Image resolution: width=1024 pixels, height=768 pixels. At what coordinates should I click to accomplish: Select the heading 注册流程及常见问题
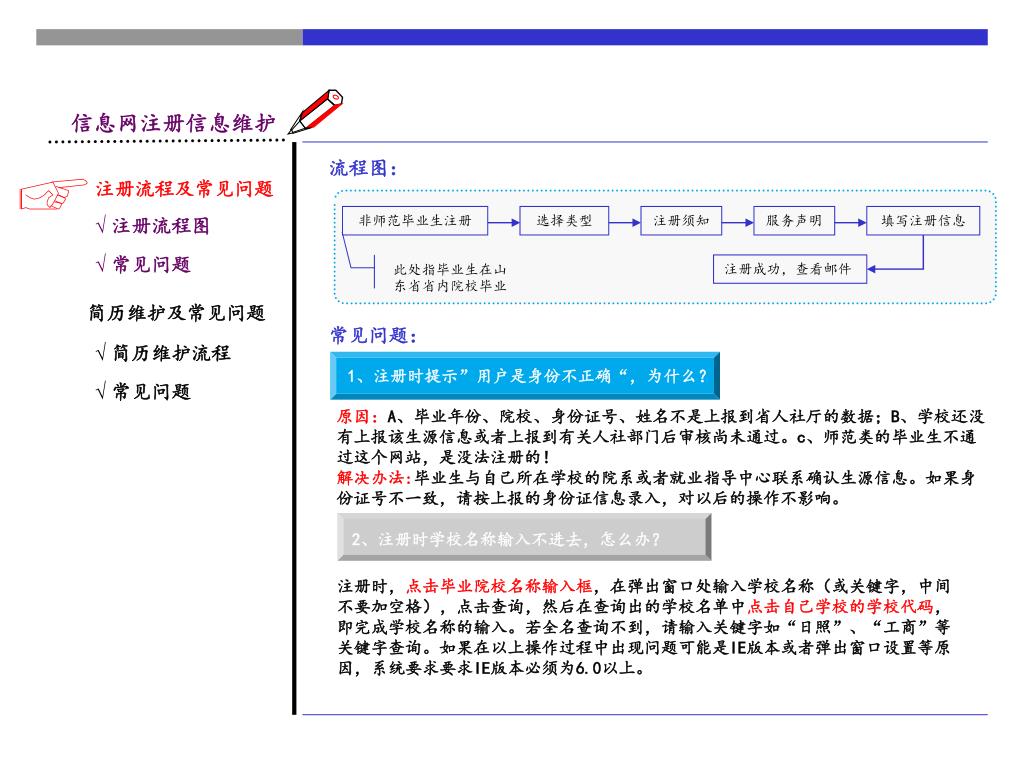pyautogui.click(x=184, y=189)
